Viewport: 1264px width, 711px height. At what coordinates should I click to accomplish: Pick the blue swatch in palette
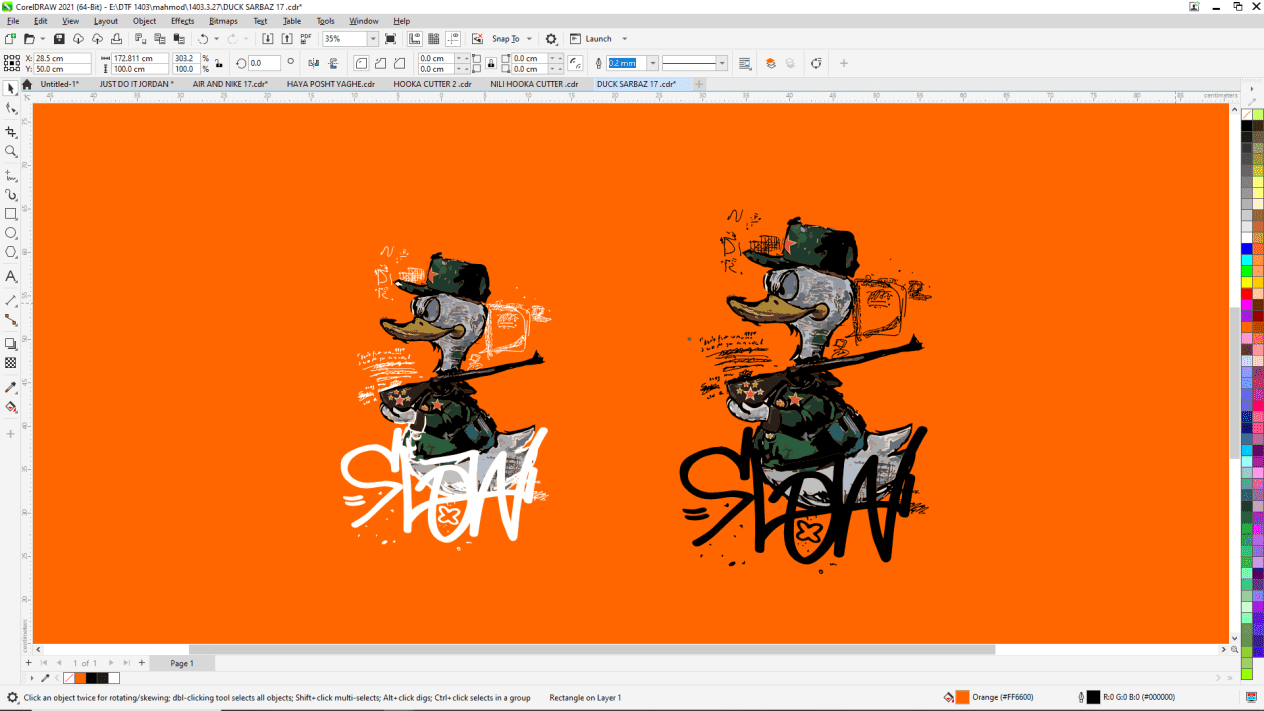tap(1246, 249)
